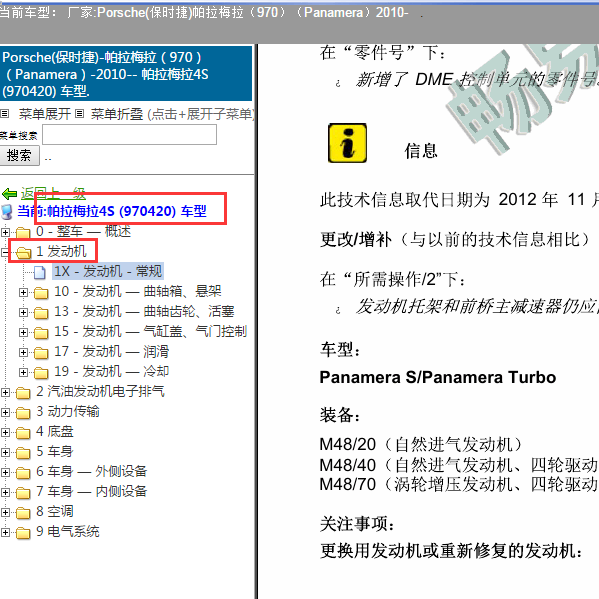This screenshot has width=599, height=599.
Task: Expand 19 - 发动机 — 冷却 node
Action: tap(23, 372)
